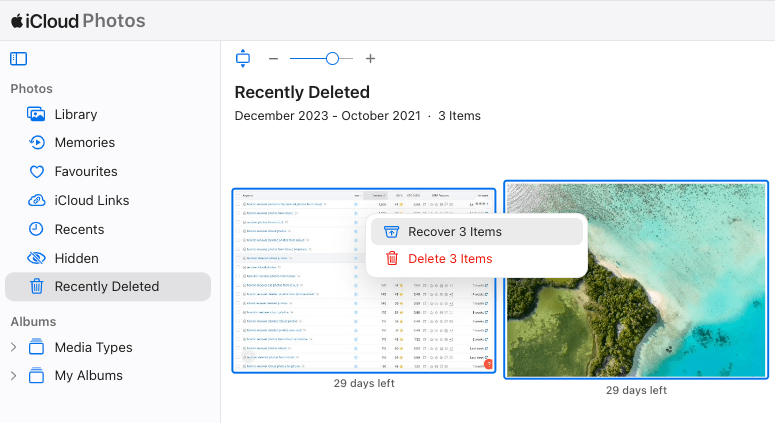775x423 pixels.
Task: Click the Library photo stack icon
Action: click(x=36, y=114)
